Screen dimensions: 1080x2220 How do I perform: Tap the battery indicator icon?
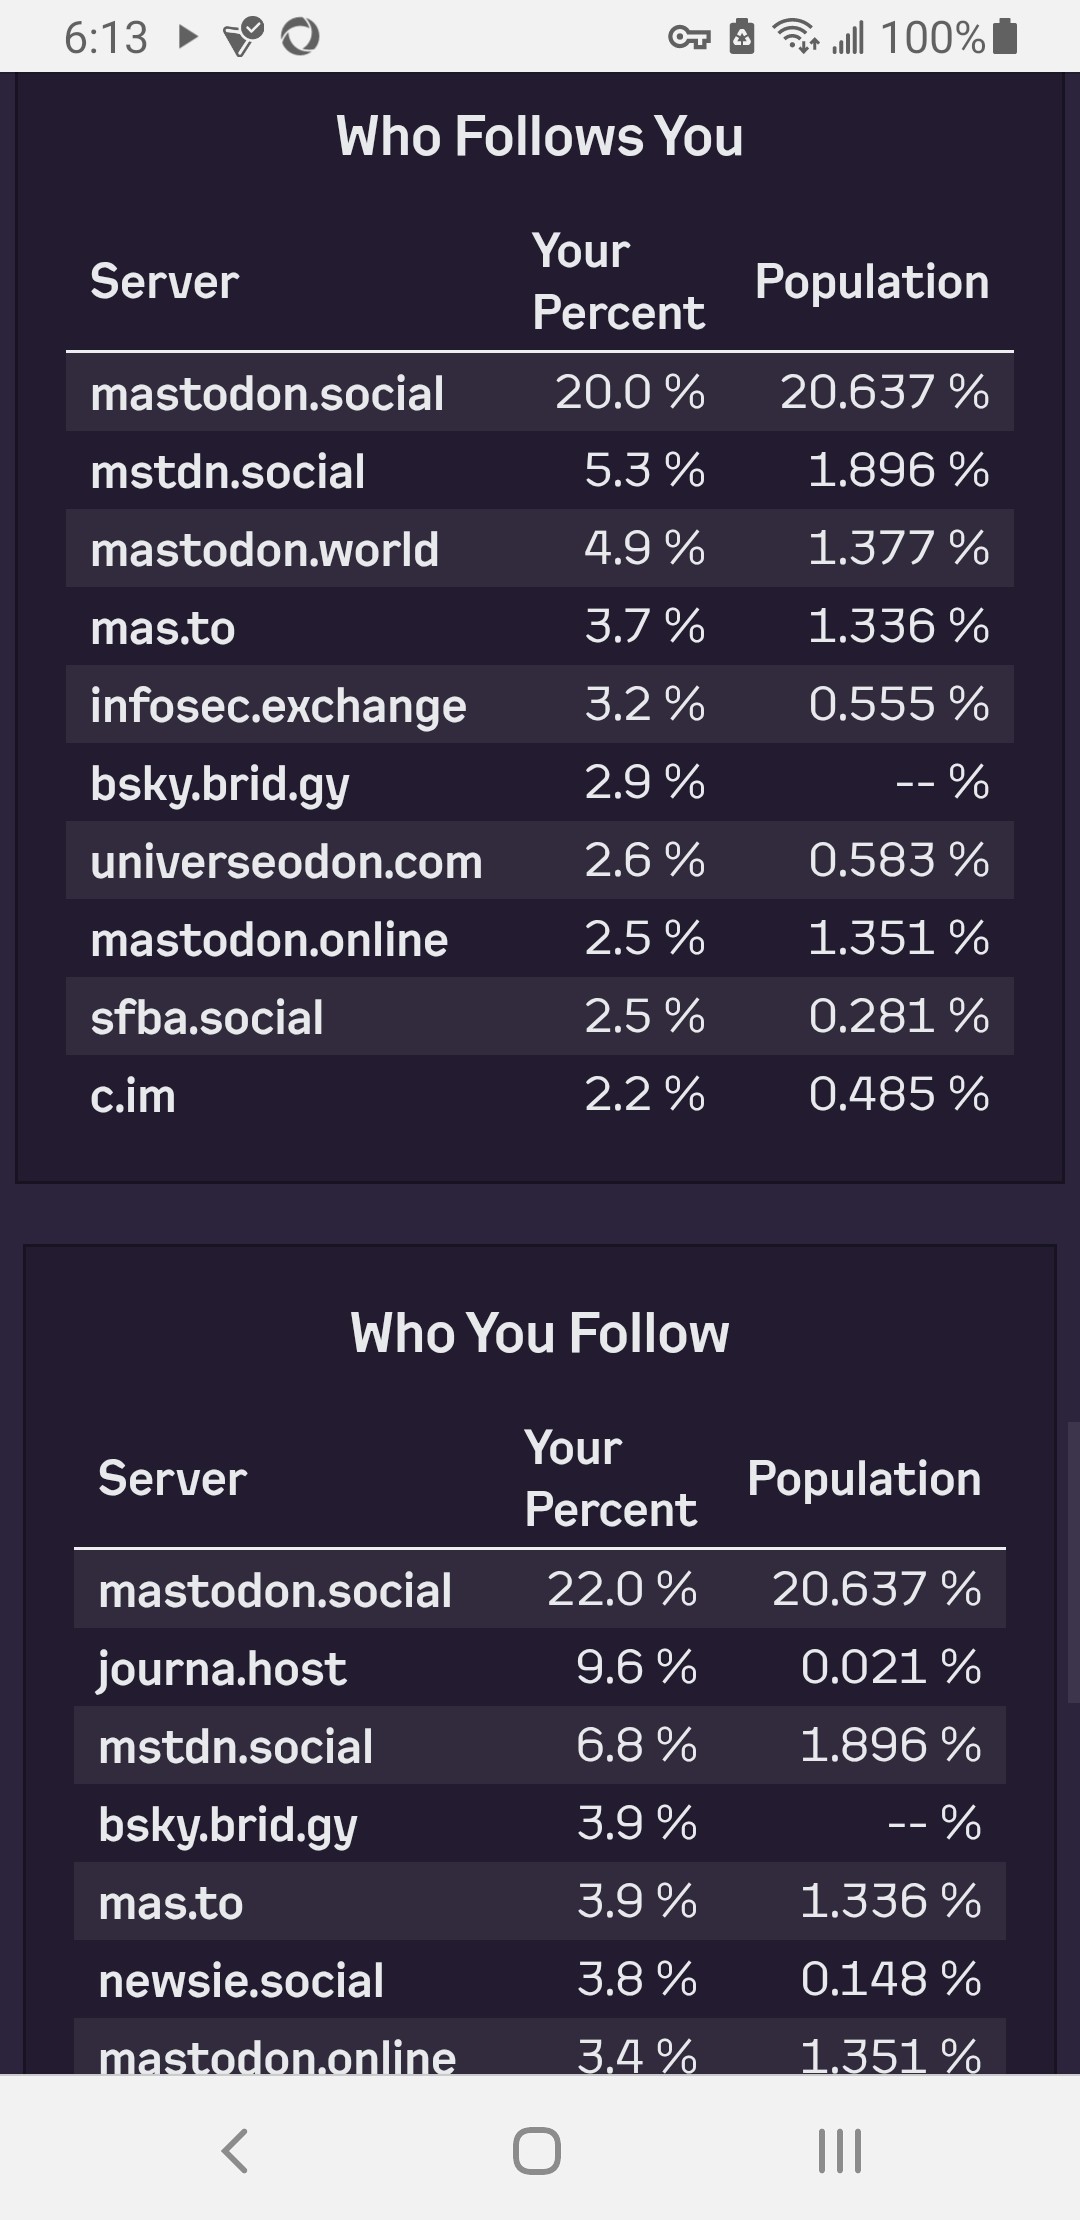click(1007, 37)
